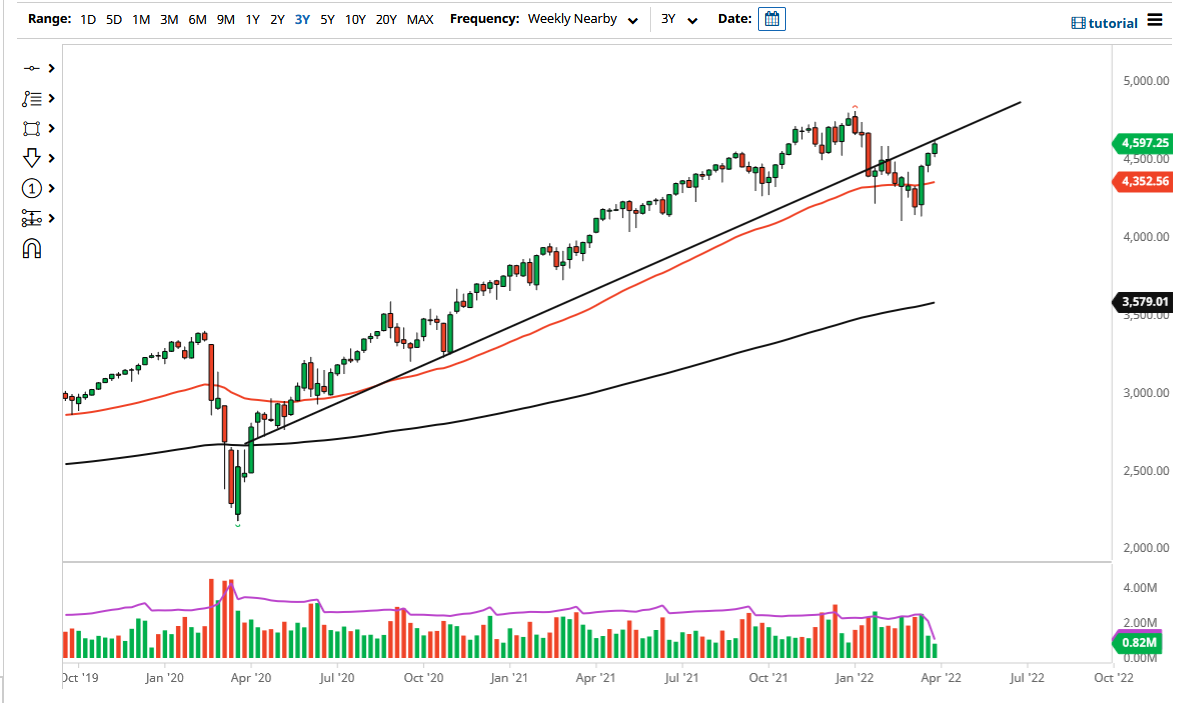The image size is (1179, 703).
Task: Enable the MAX range option
Action: pos(420,18)
